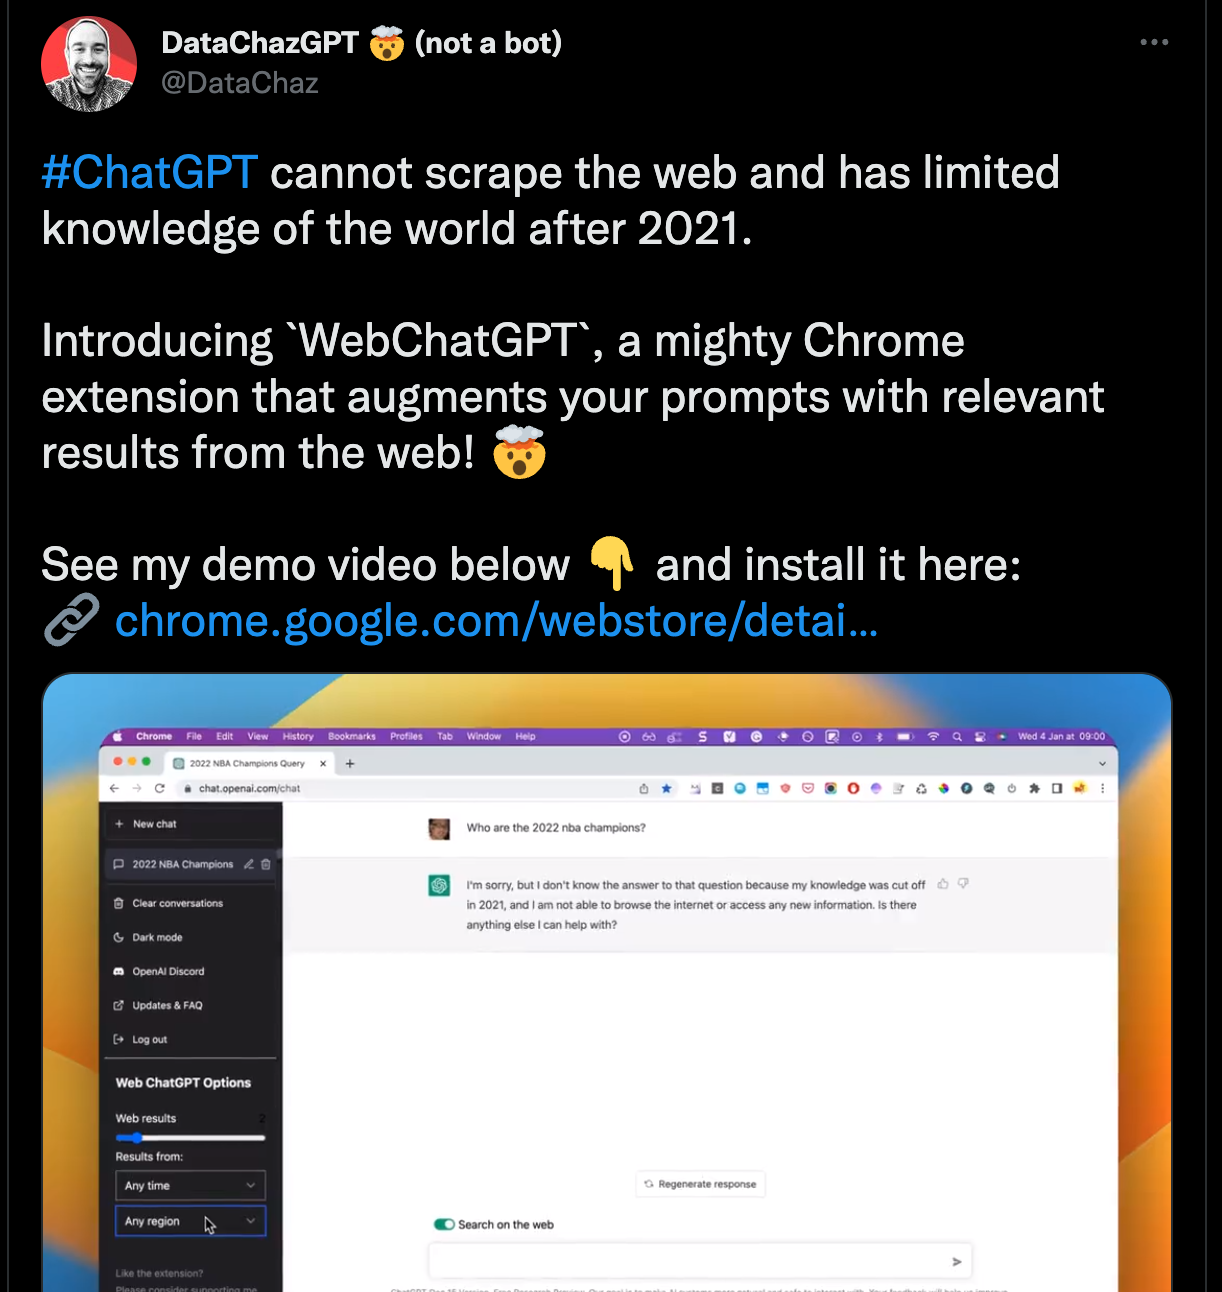Image resolution: width=1222 pixels, height=1292 pixels.
Task: Click the Regenerate response button
Action: 700,1184
